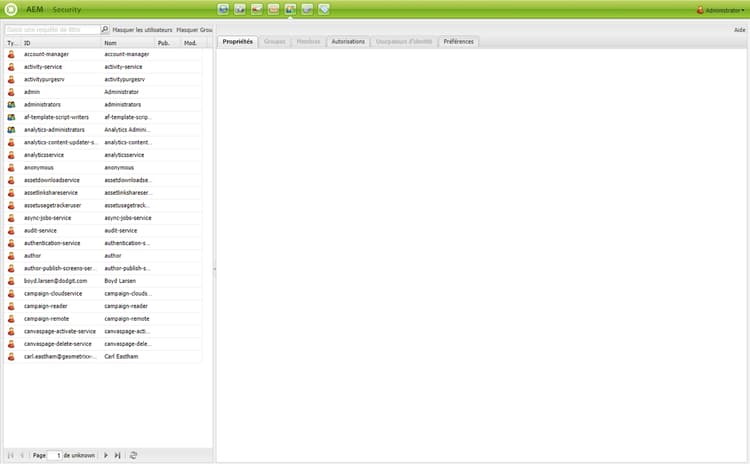
Task: Click the group icon for analytics-administrators
Action: click(11, 130)
